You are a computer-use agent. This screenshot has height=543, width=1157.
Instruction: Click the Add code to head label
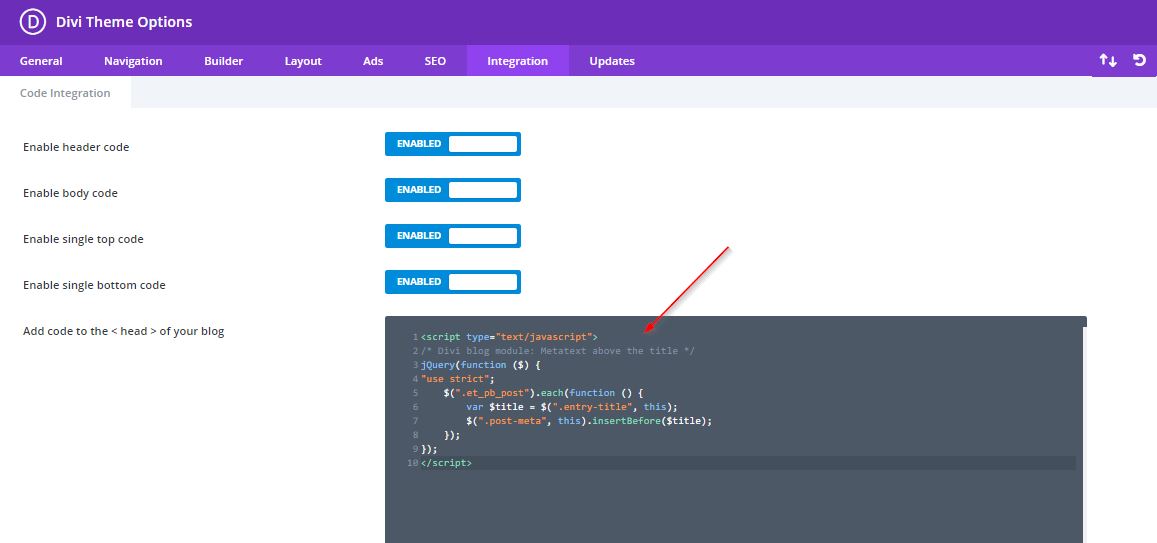(123, 331)
